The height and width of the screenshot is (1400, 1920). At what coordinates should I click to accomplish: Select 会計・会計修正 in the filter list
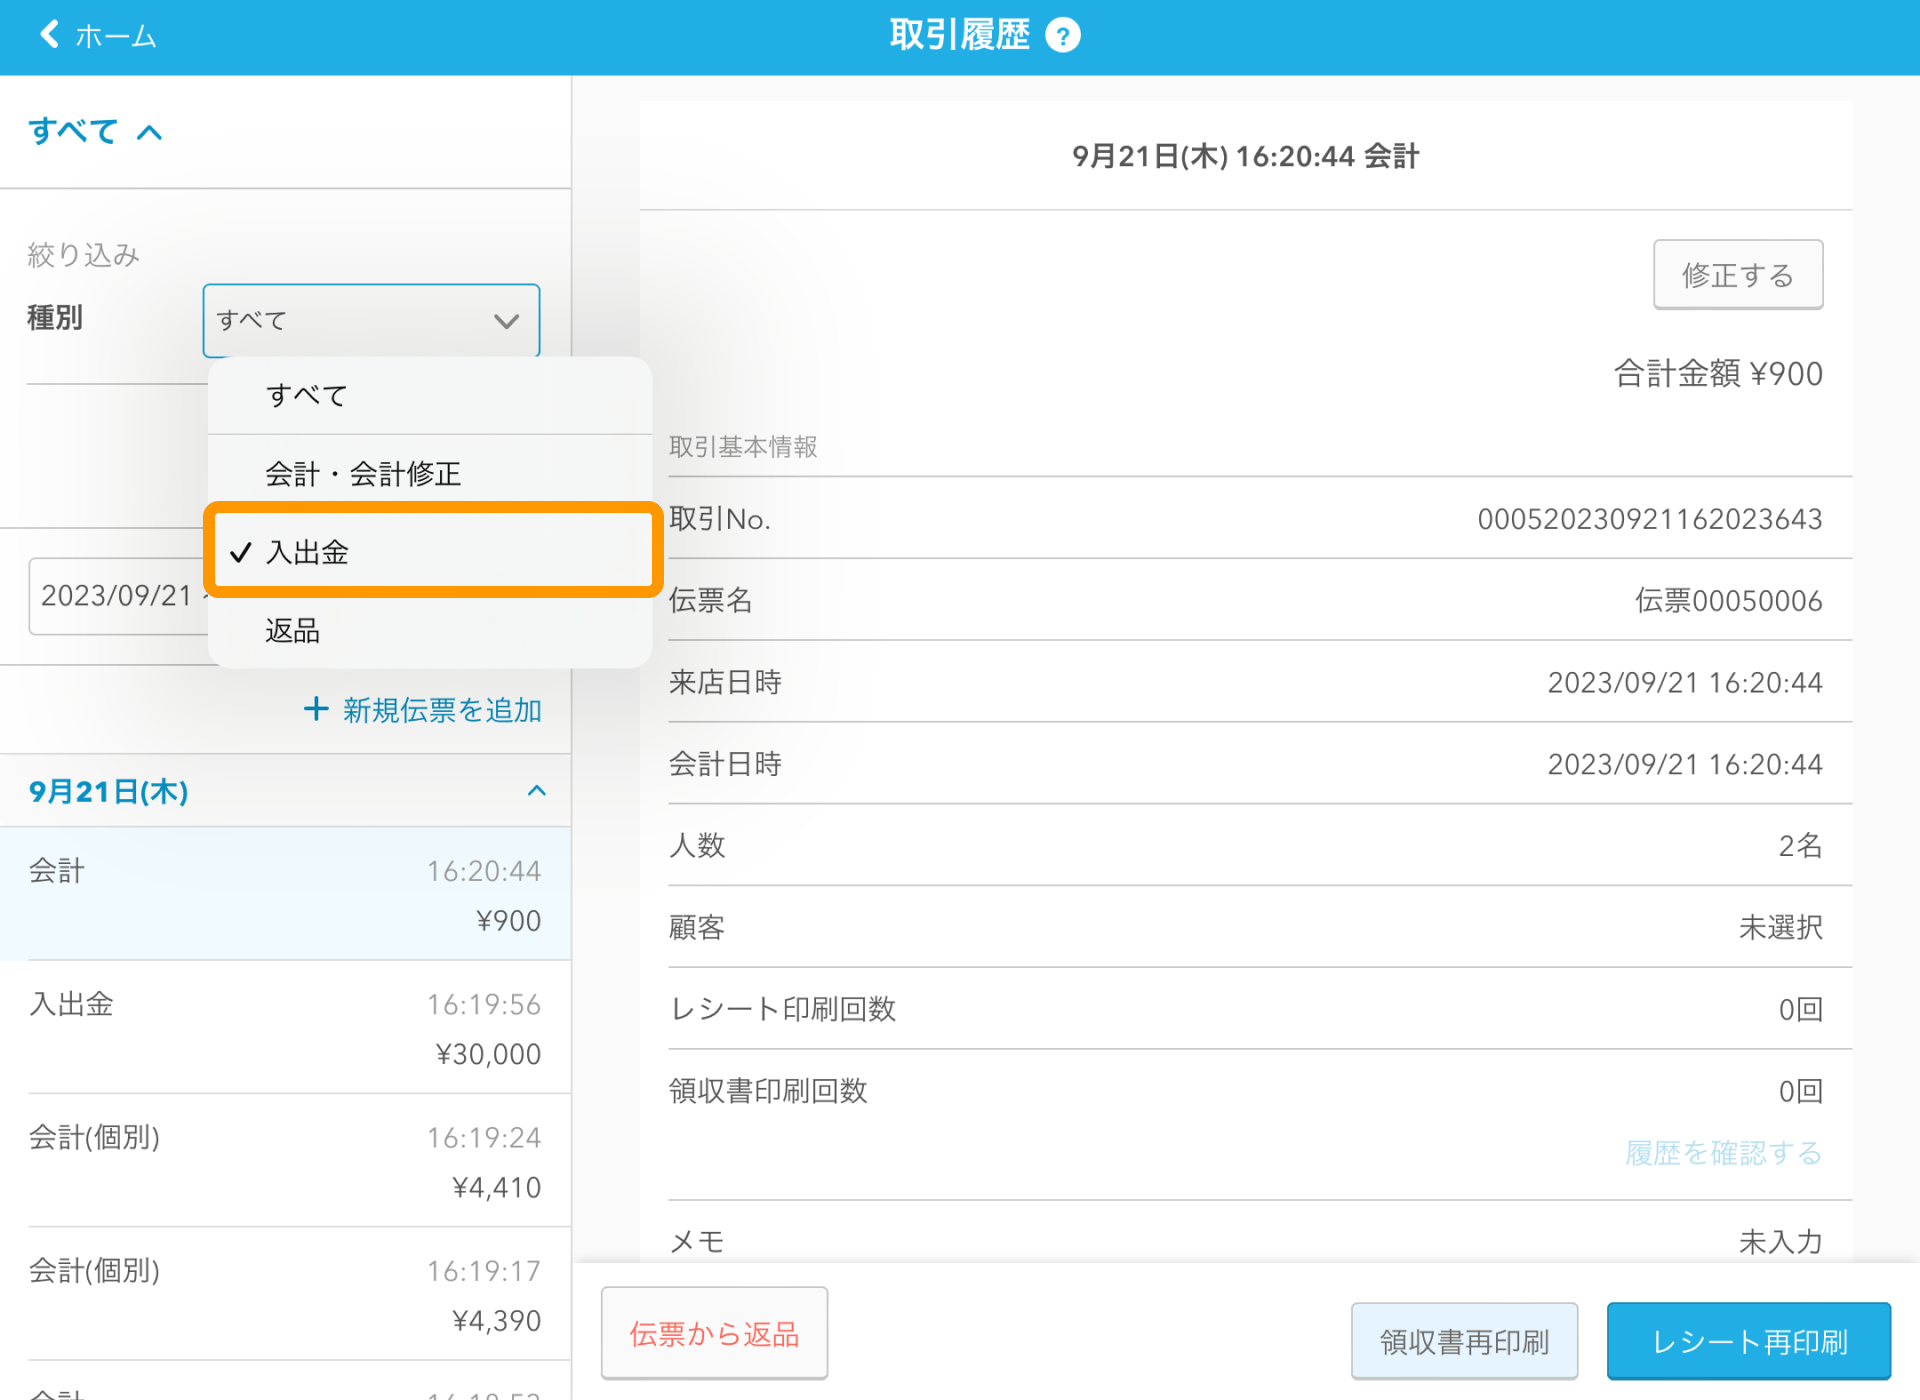(x=362, y=473)
